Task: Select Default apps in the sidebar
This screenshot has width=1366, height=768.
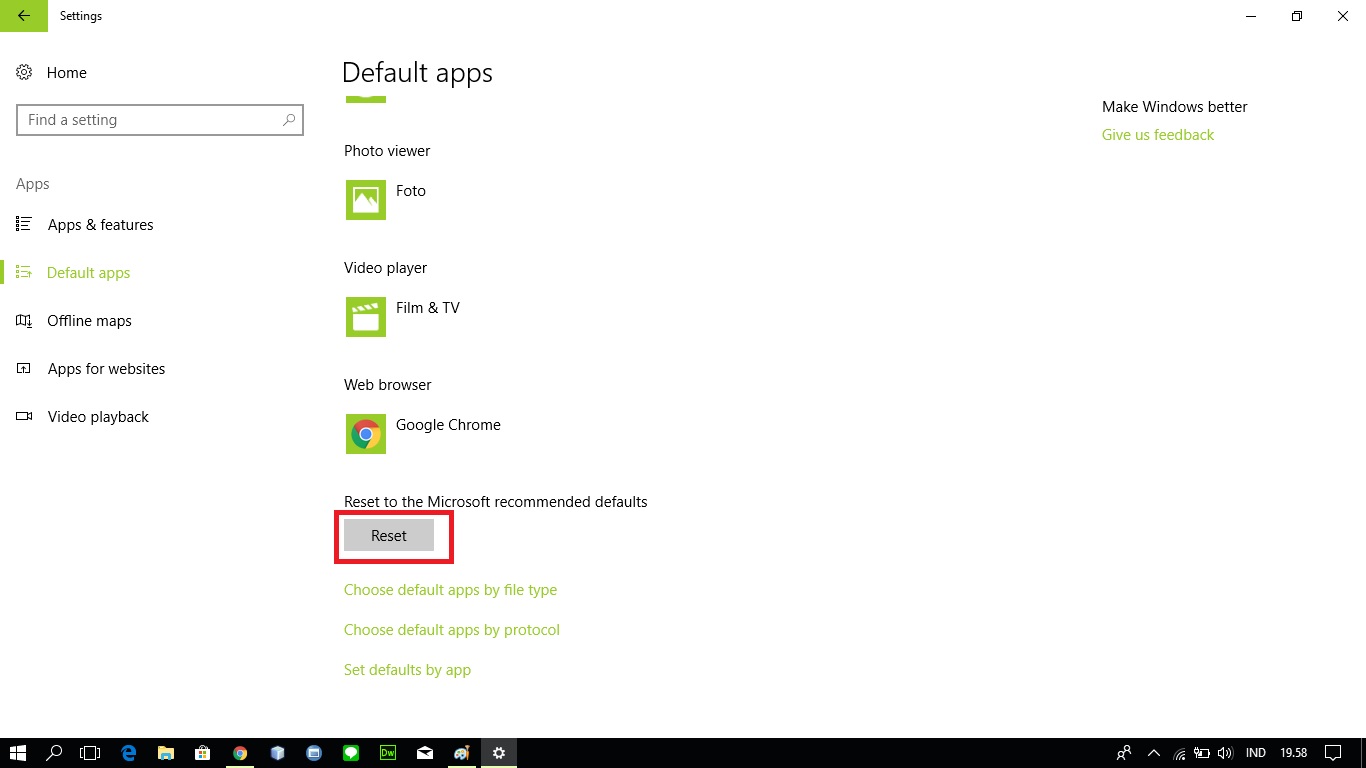Action: click(x=88, y=273)
